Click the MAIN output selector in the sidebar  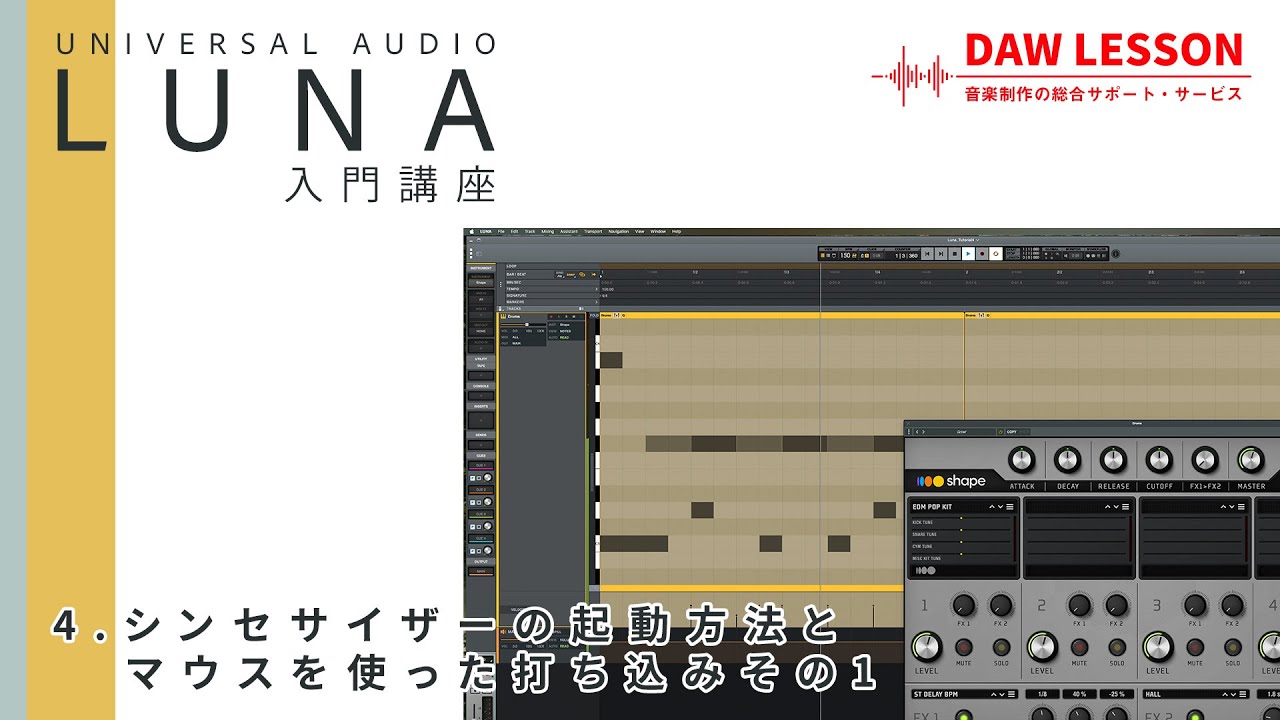(481, 571)
